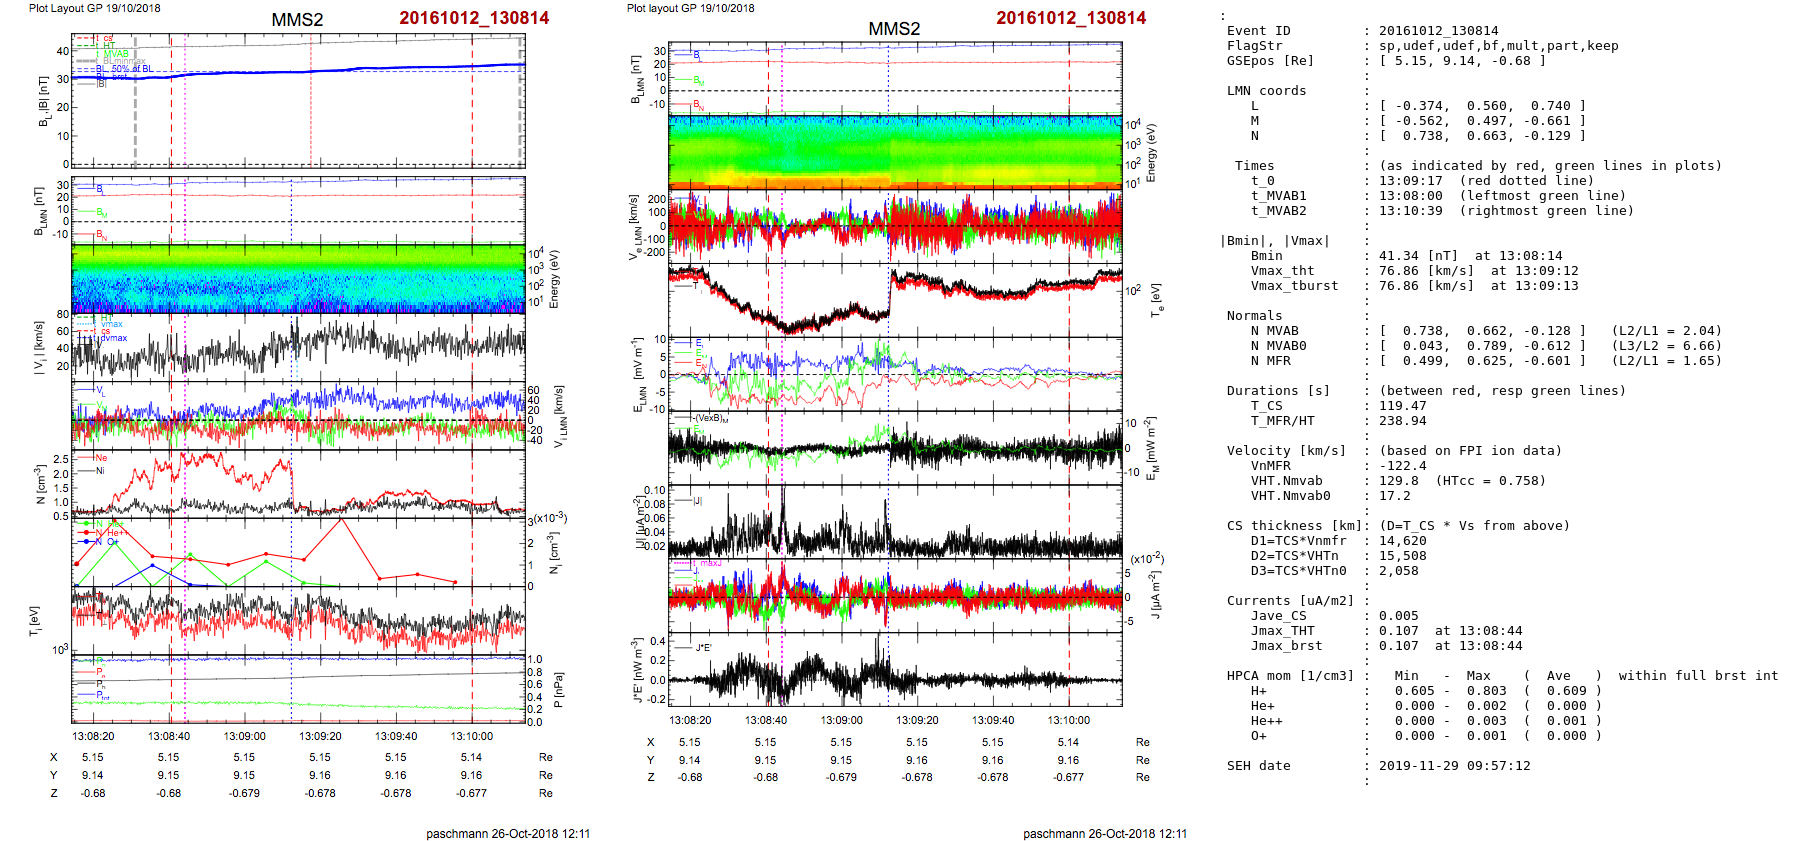1804x841 pixels.
Task: Click the SEH date value 2019-11-29 09:57:12
Action: pos(1454,766)
